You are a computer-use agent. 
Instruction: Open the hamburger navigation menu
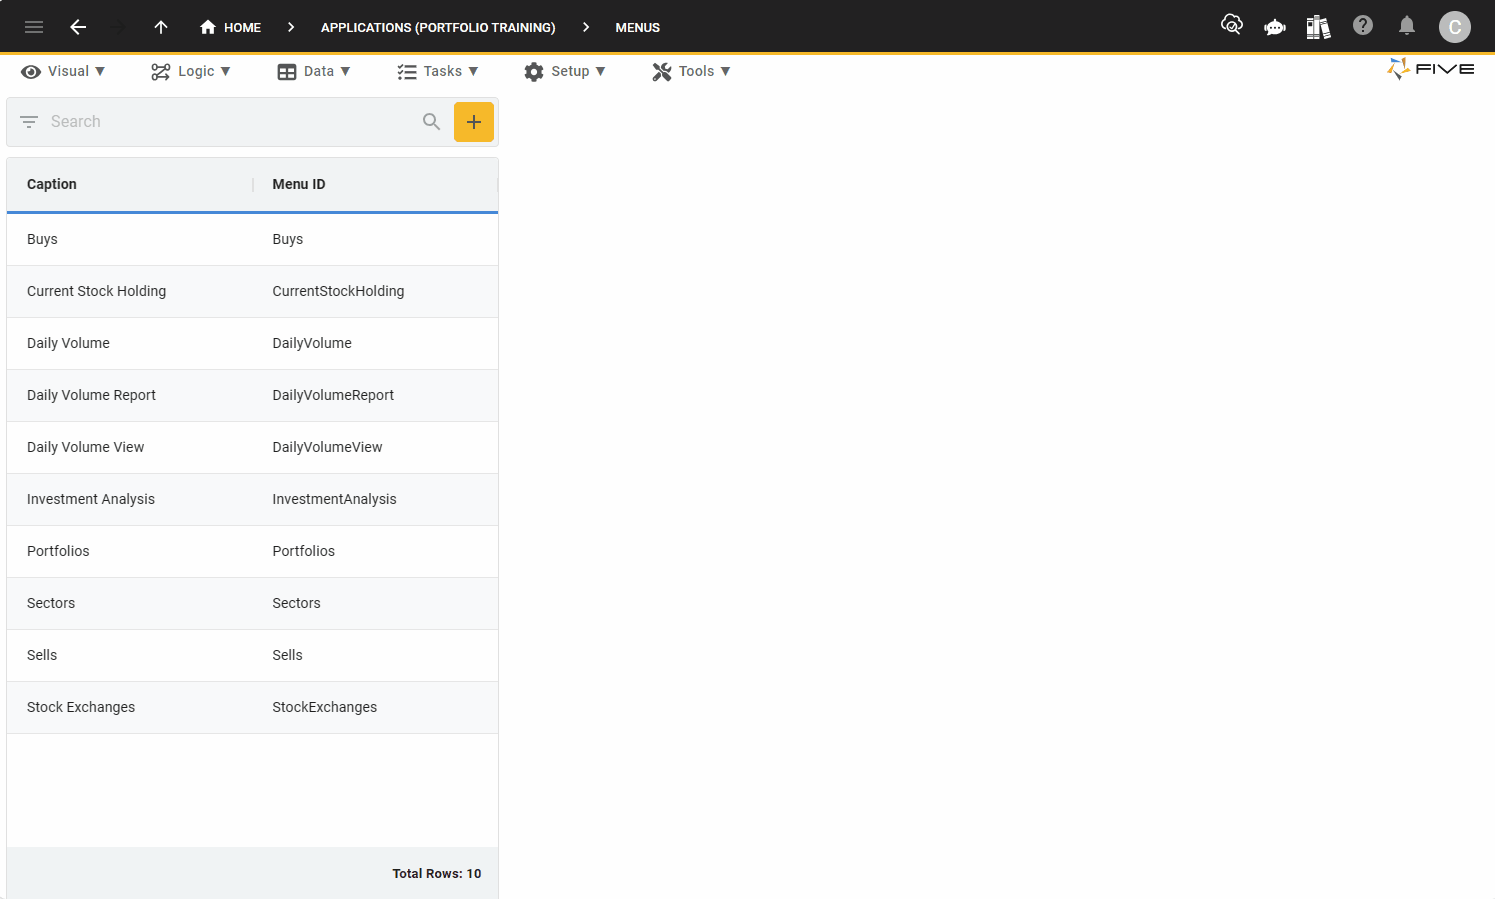34,27
